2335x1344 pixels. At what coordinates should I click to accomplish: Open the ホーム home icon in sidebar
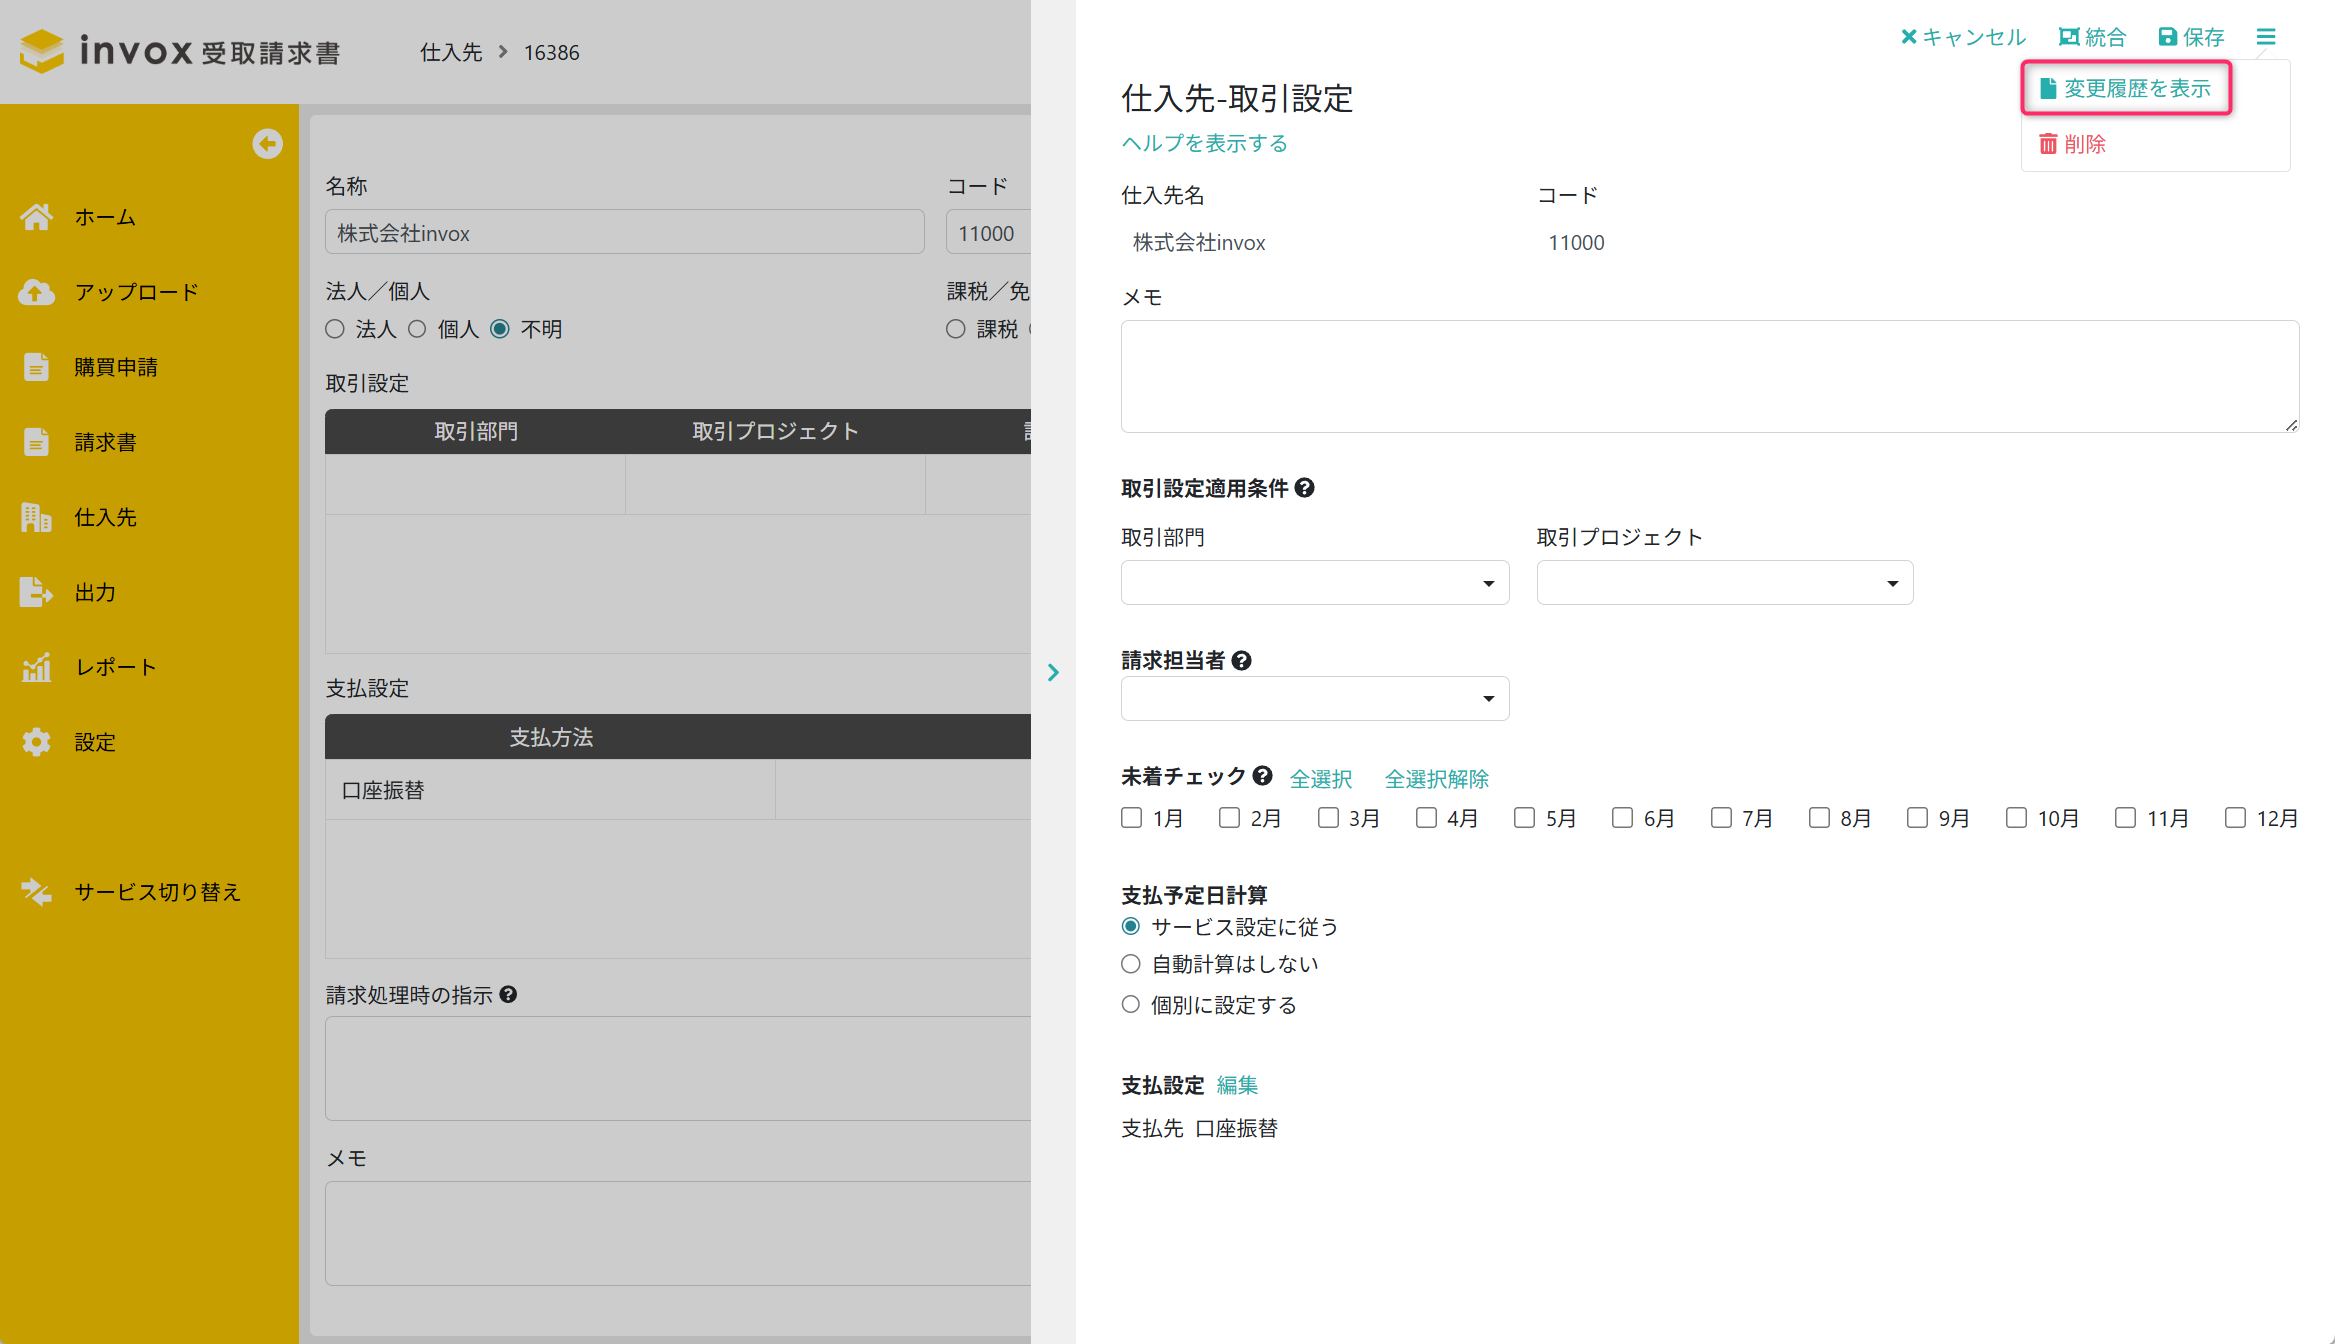point(37,217)
